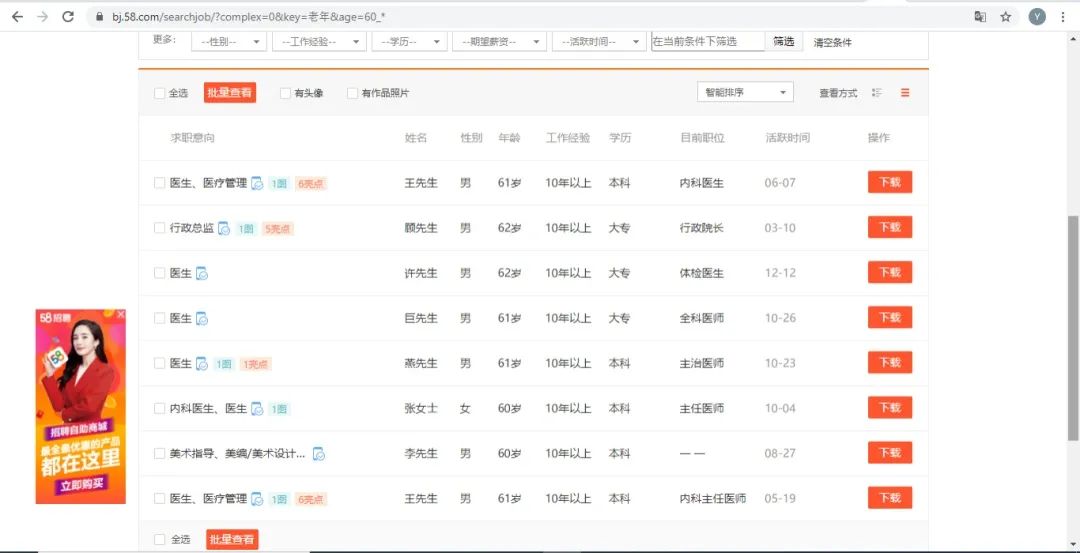Open resume icon in 内科医生 06-07 row

[x=257, y=183]
